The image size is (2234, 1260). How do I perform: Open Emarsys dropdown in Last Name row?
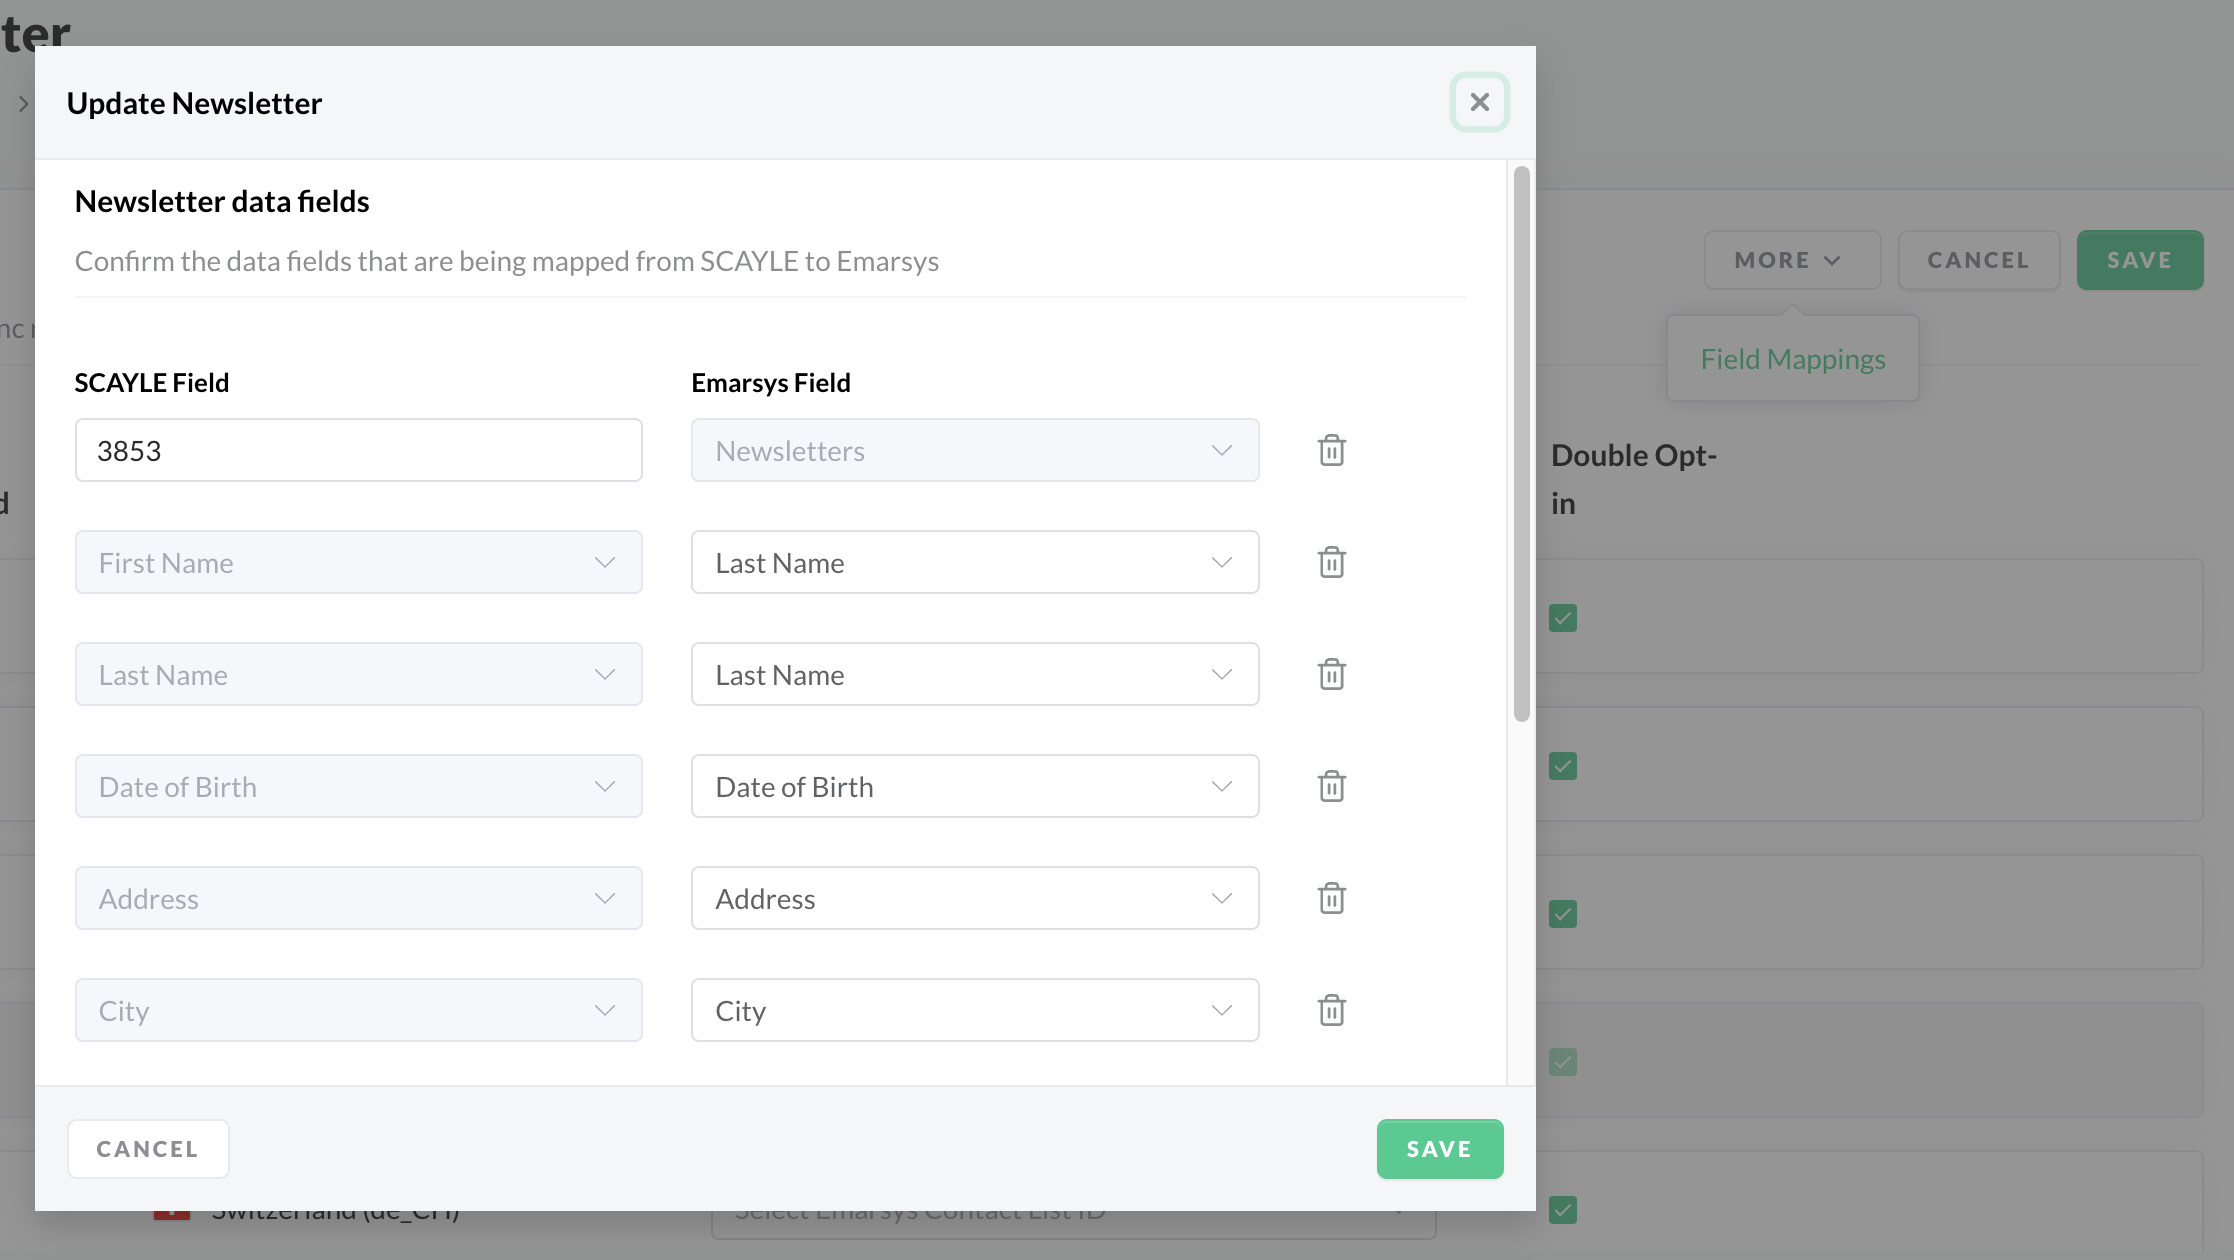click(x=974, y=674)
